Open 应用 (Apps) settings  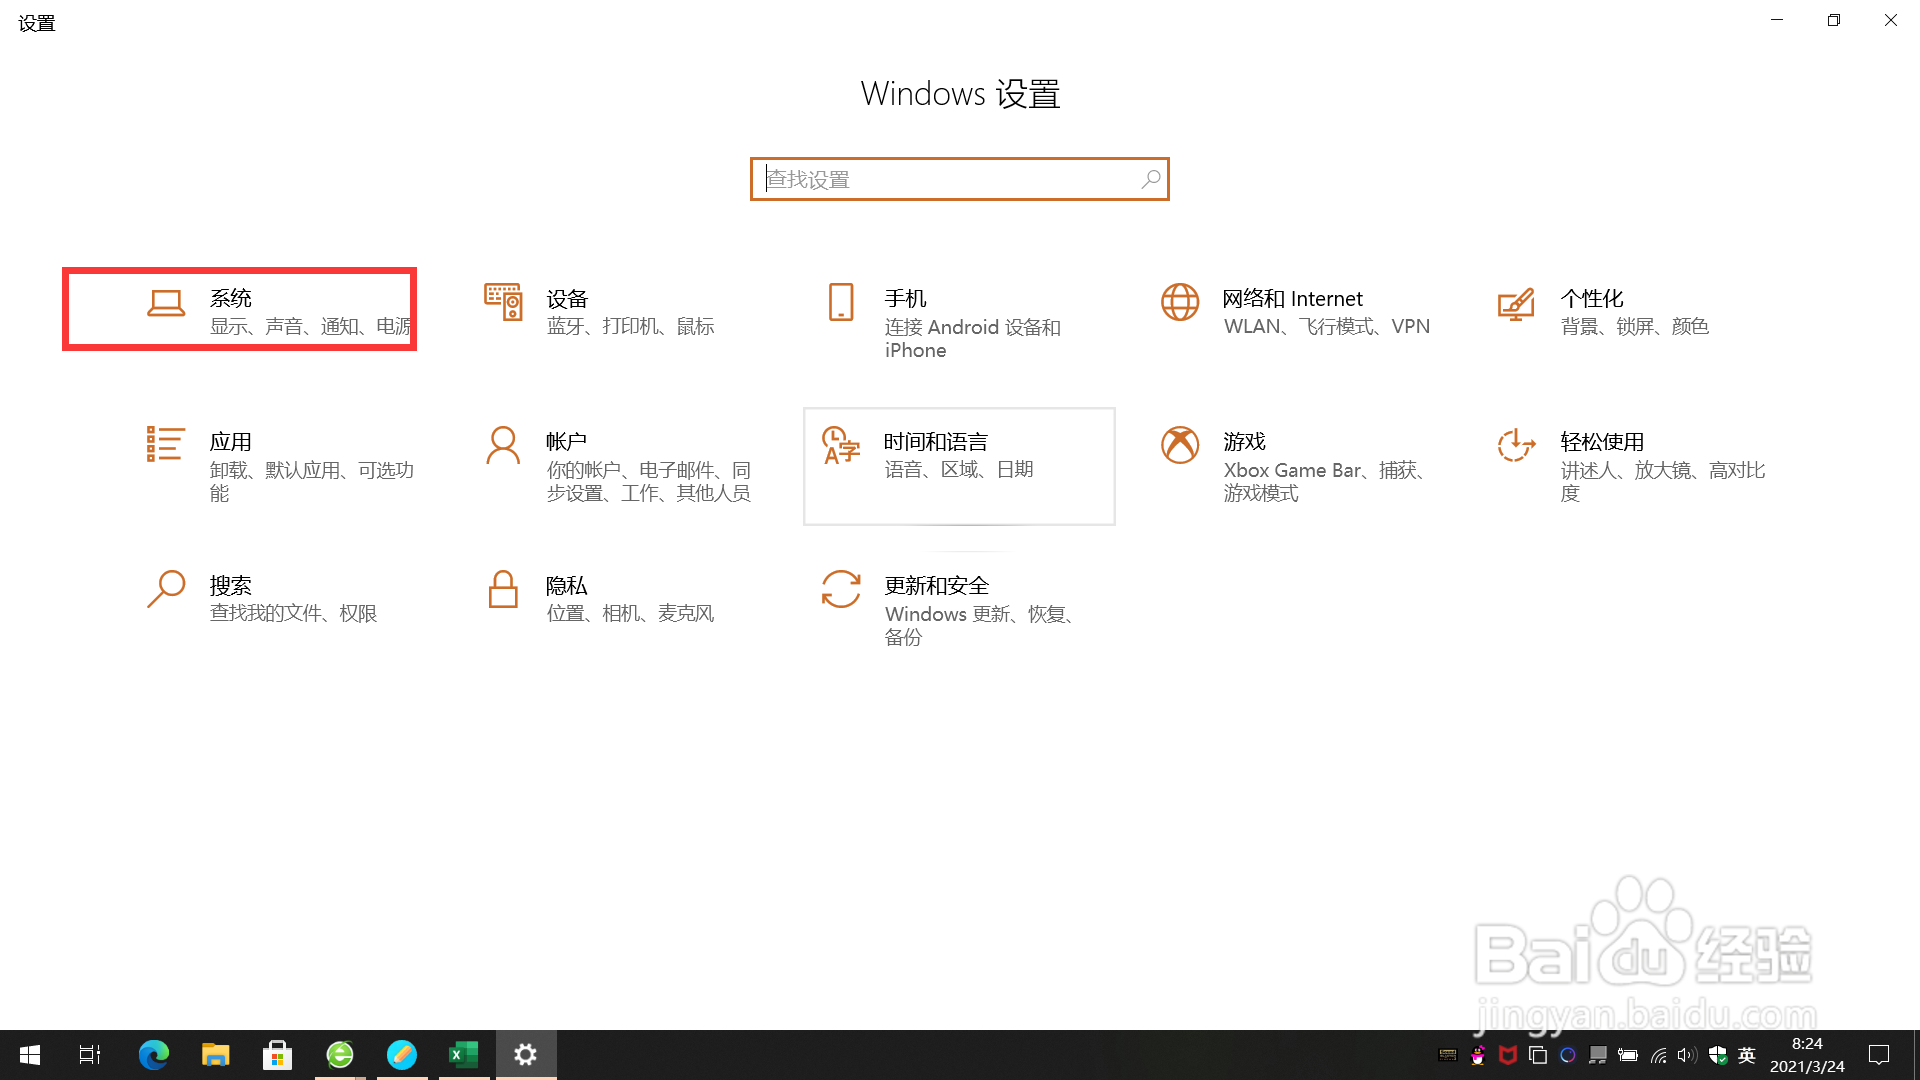click(280, 465)
